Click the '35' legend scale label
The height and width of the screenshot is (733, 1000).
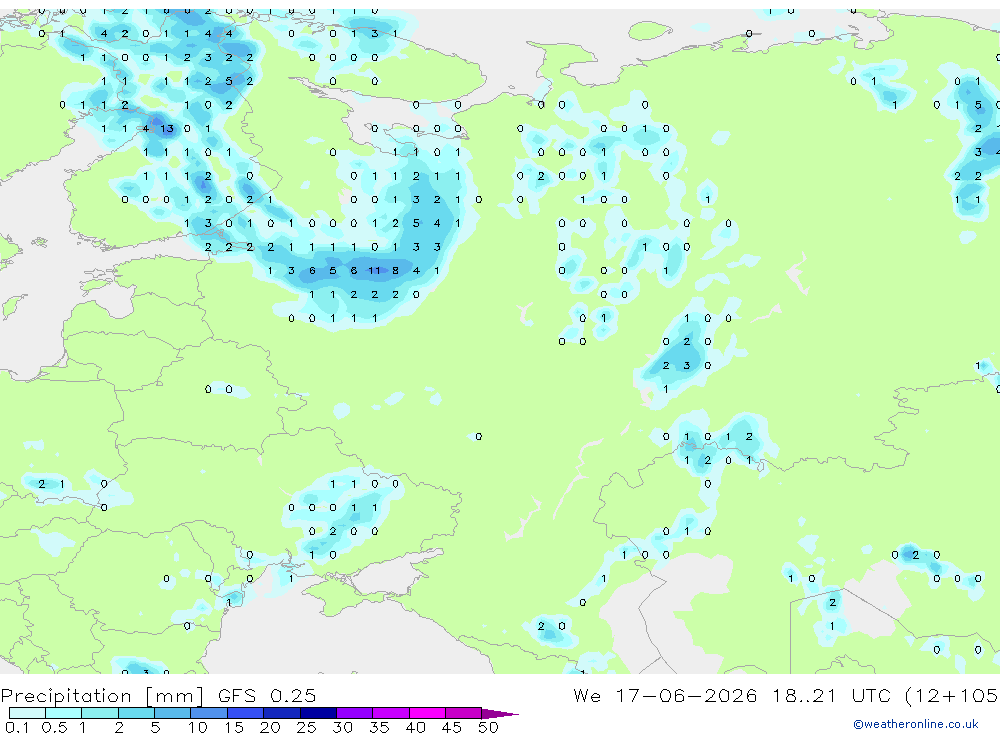(379, 727)
